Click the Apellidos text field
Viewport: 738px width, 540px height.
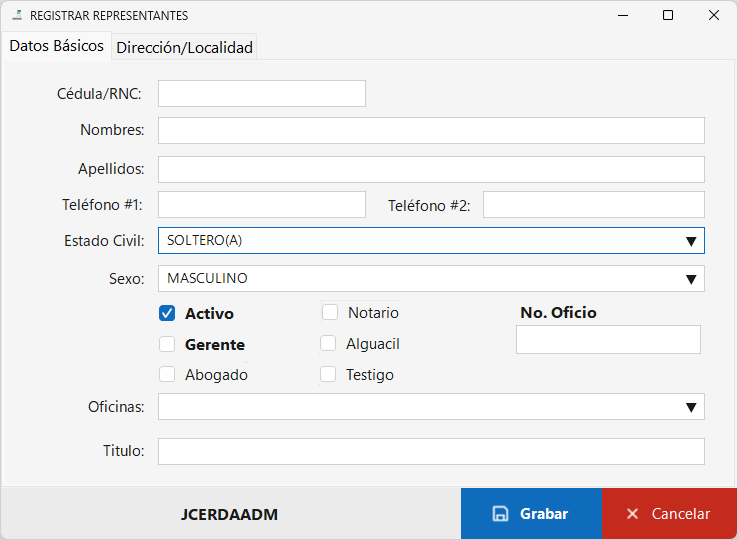tap(431, 169)
